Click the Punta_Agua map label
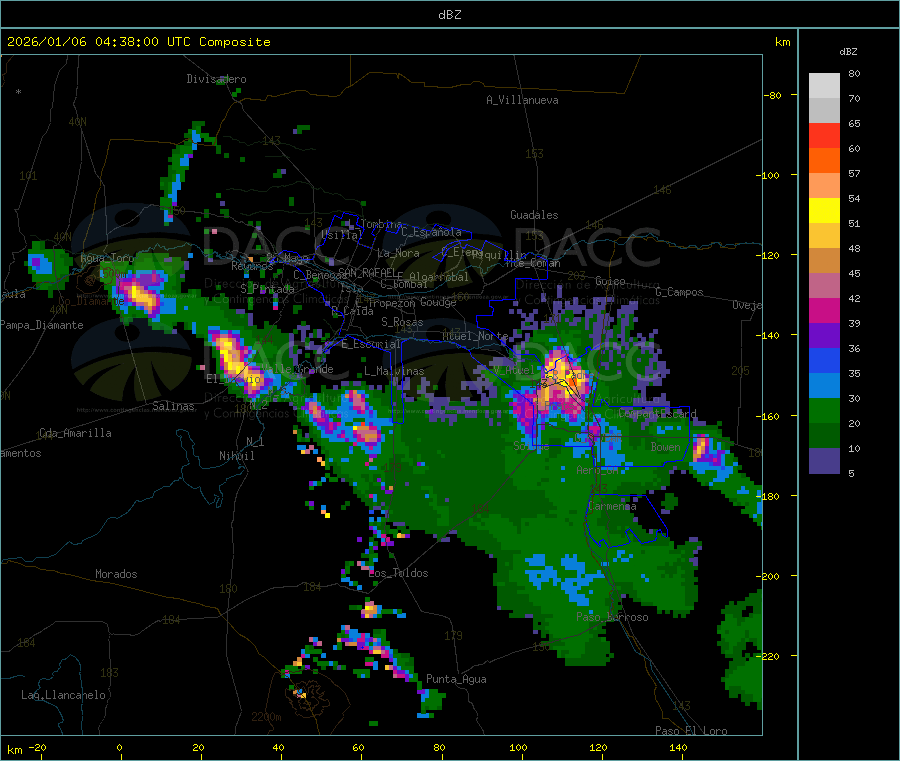The height and width of the screenshot is (761, 900). (456, 679)
